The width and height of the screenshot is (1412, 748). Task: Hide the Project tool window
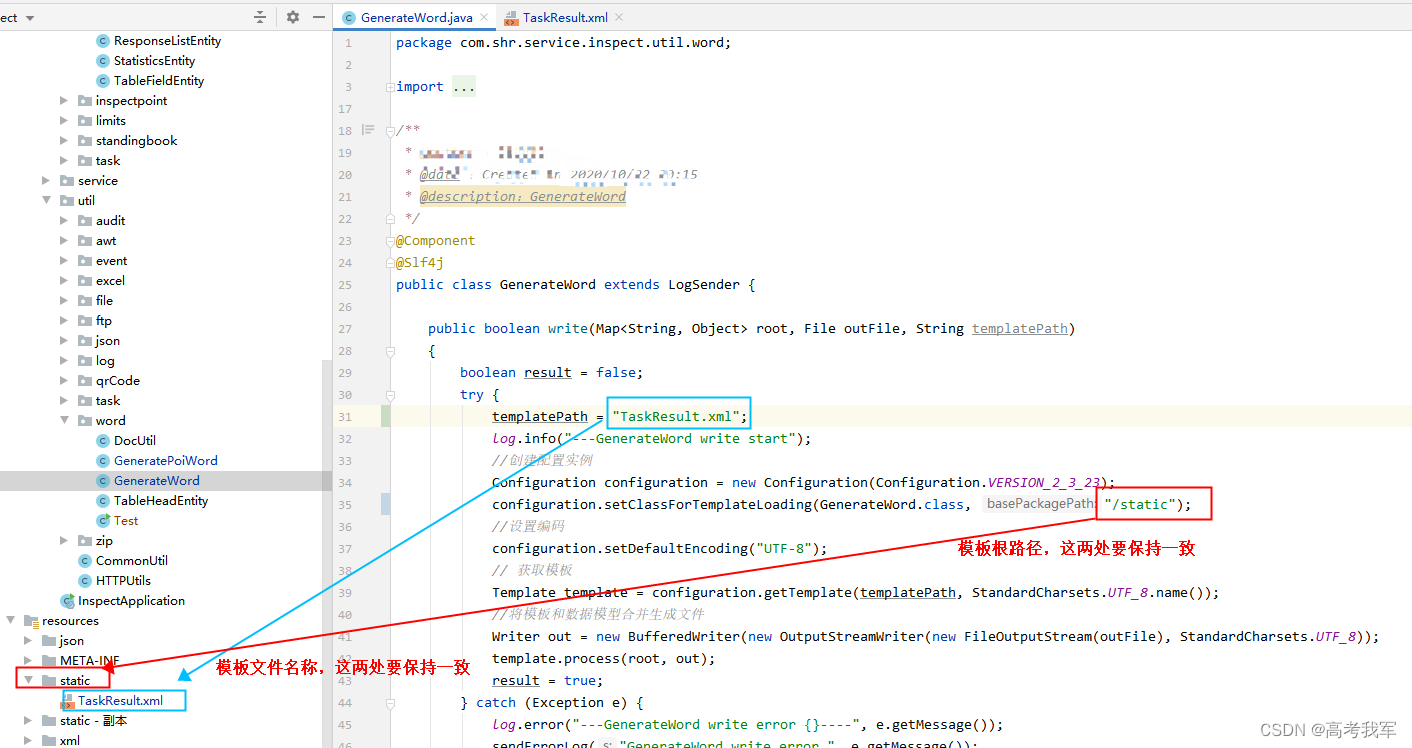click(318, 16)
